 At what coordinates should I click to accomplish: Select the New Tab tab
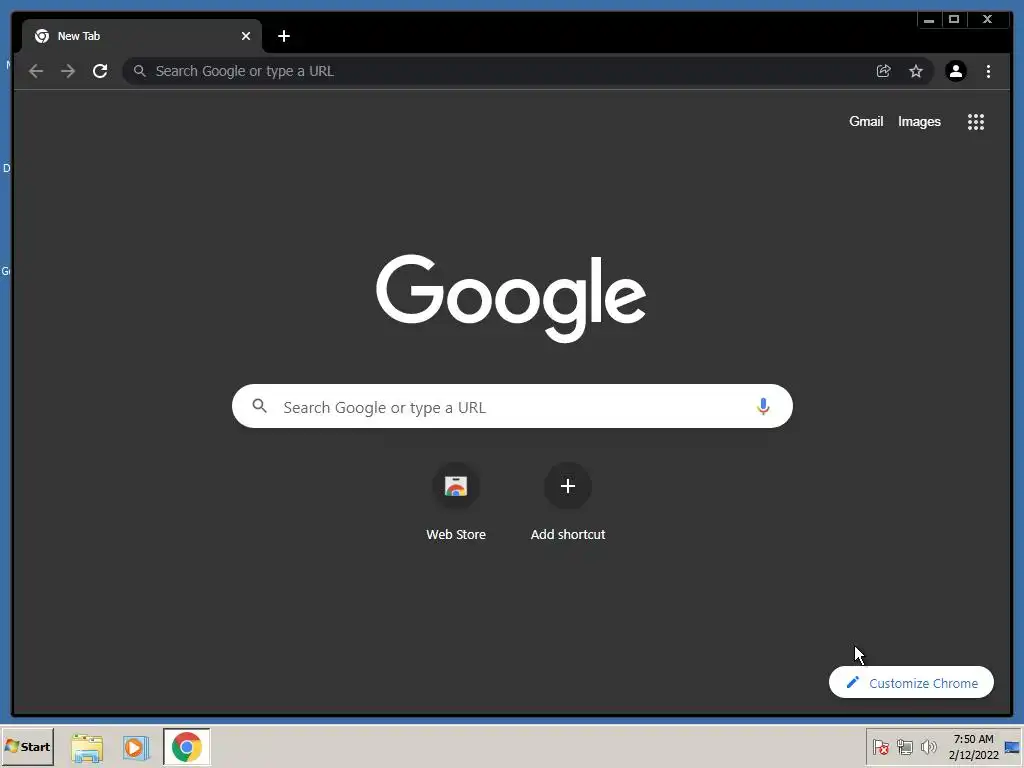point(142,36)
